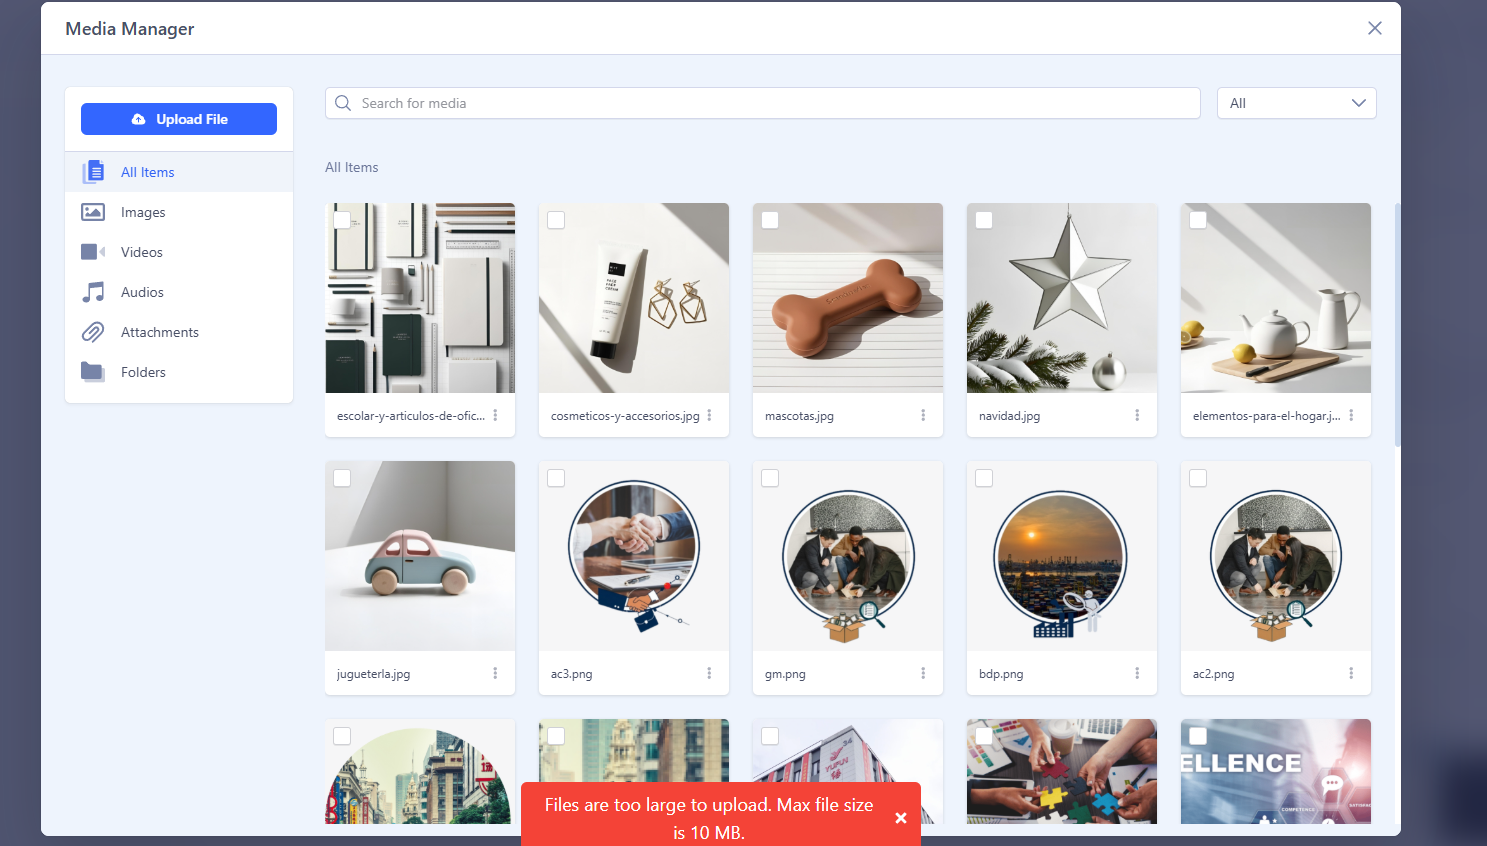Click the Videos camera icon
Image resolution: width=1487 pixels, height=846 pixels.
(x=93, y=252)
